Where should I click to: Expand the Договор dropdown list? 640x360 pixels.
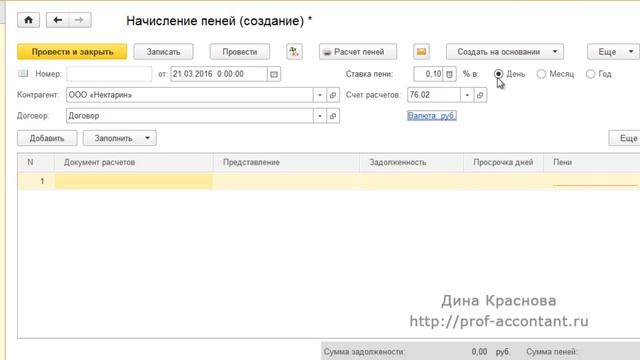[x=320, y=116]
